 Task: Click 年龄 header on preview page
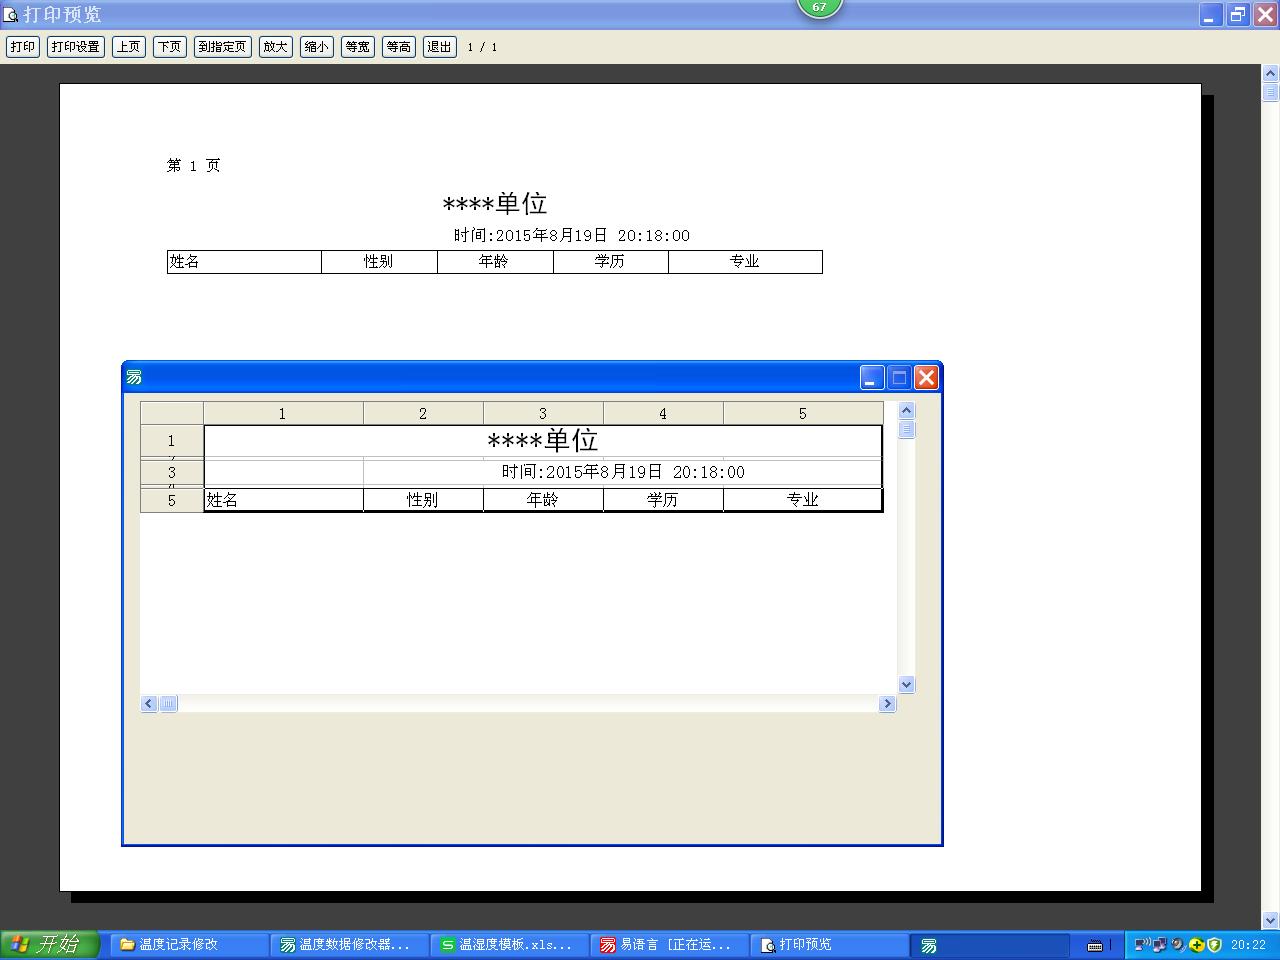[494, 262]
